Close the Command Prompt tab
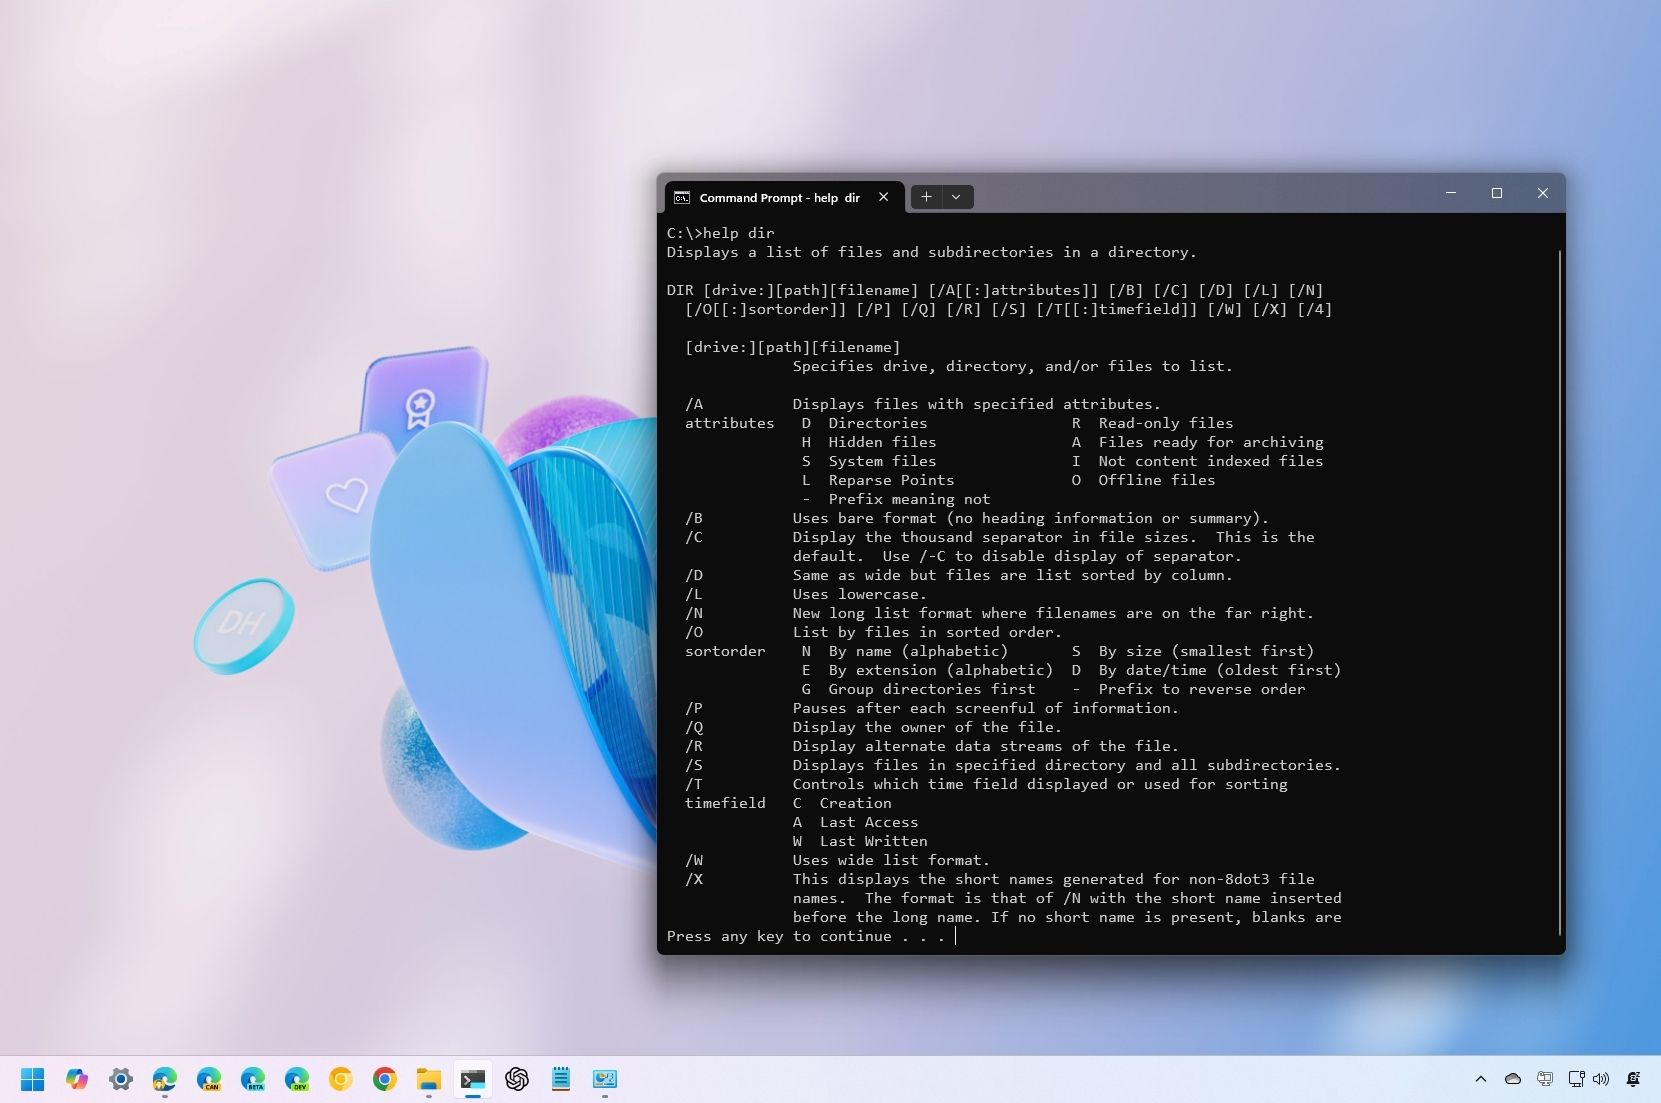Screen dimensions: 1661x1103 pos(883,197)
